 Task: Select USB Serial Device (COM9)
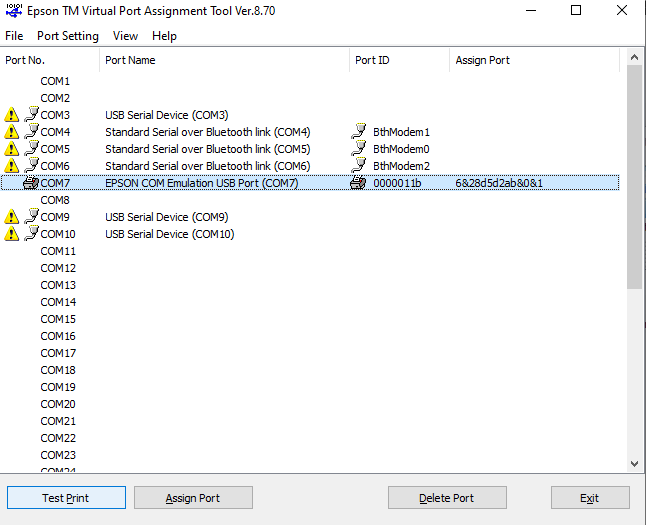[167, 217]
